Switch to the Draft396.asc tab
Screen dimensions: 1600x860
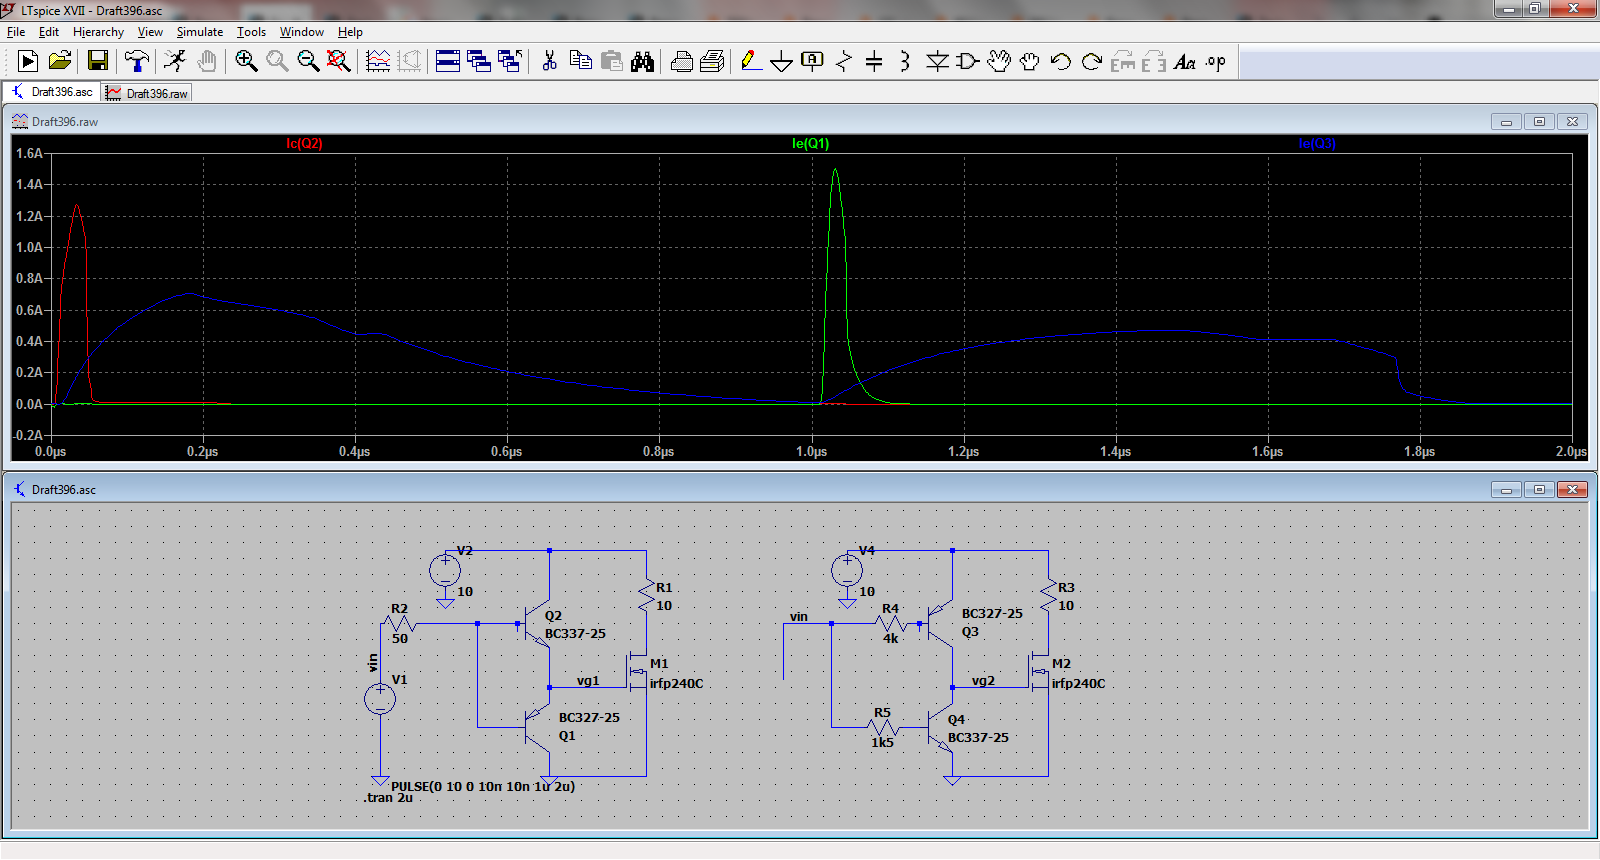coord(52,92)
